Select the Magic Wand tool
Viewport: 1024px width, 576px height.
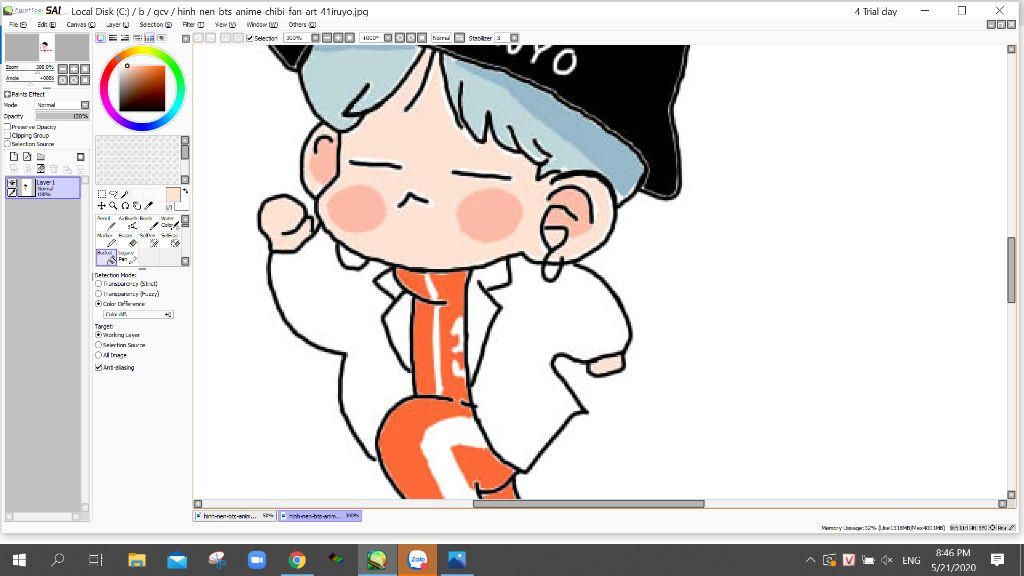coord(125,194)
